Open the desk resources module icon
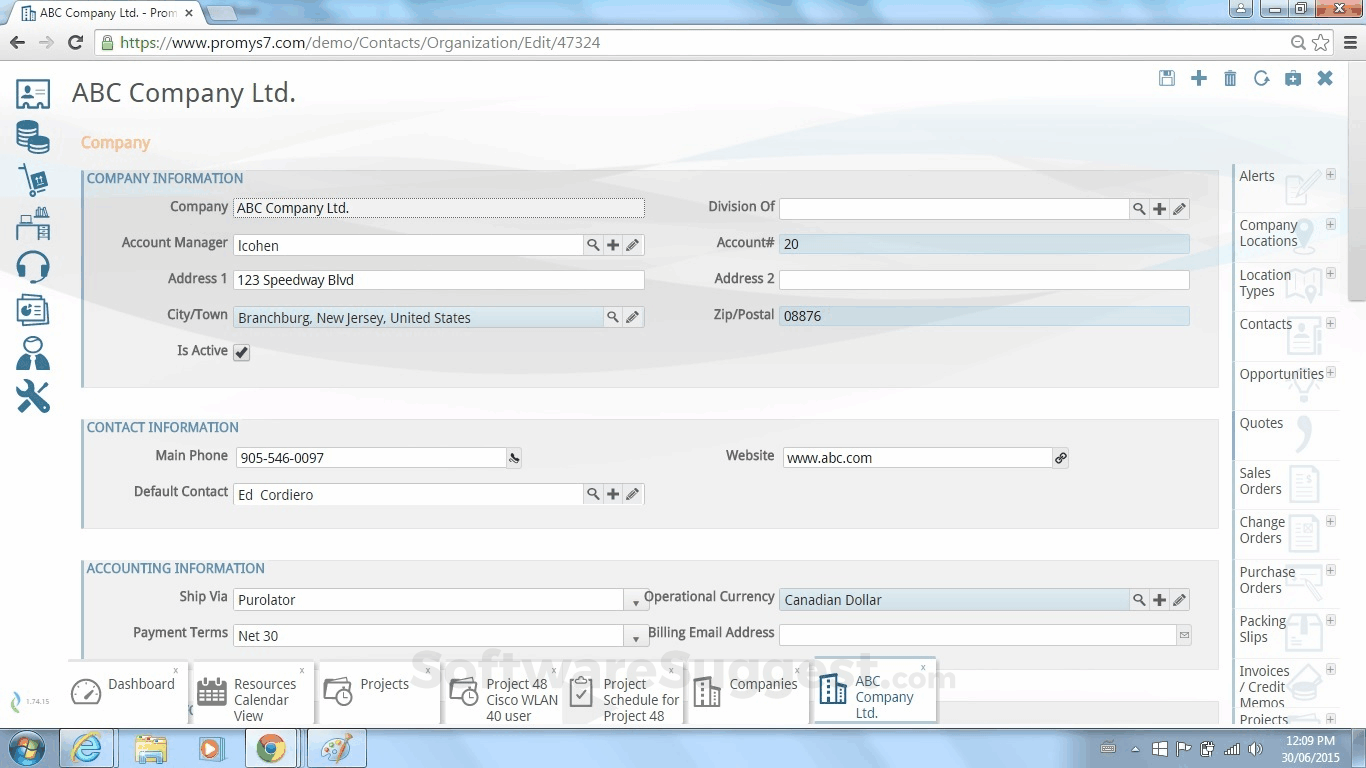Screen dimensions: 1366x768 coord(33,224)
